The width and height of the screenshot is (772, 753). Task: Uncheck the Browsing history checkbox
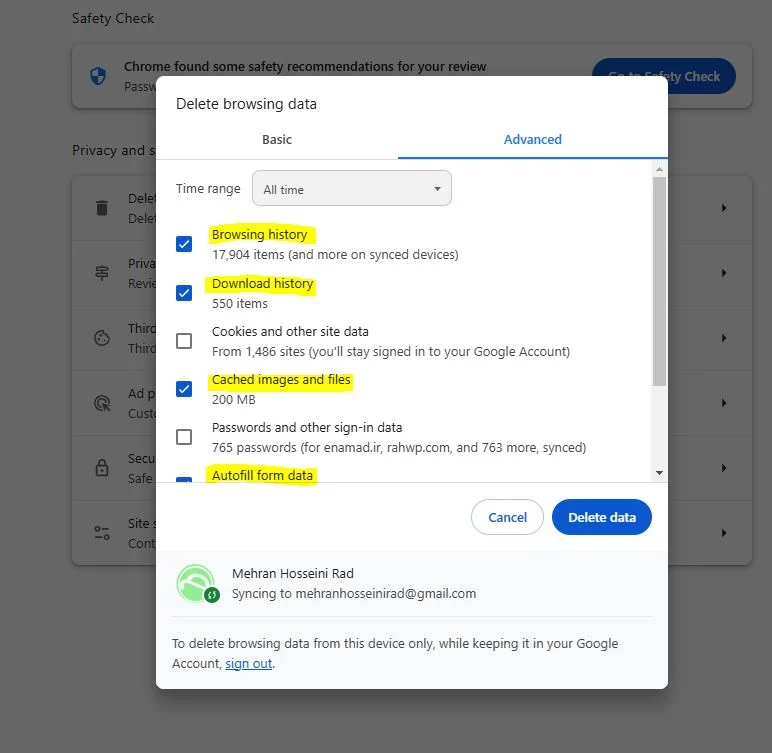184,244
